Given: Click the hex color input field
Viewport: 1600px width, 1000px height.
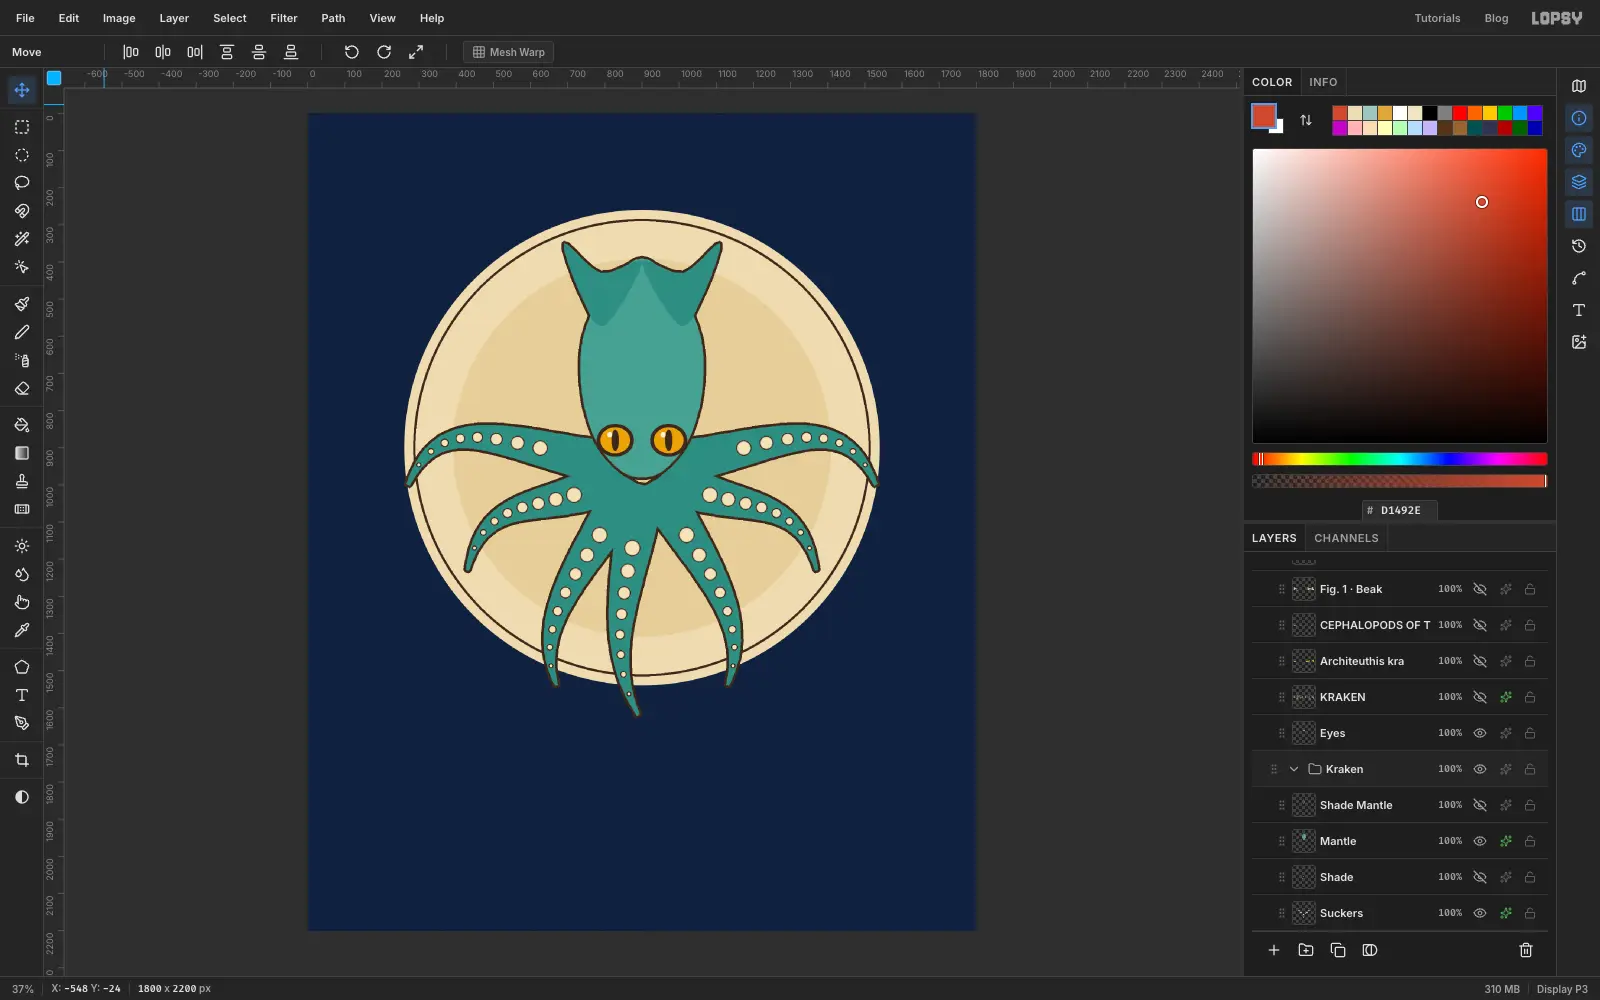Looking at the screenshot, I should click(x=1400, y=510).
